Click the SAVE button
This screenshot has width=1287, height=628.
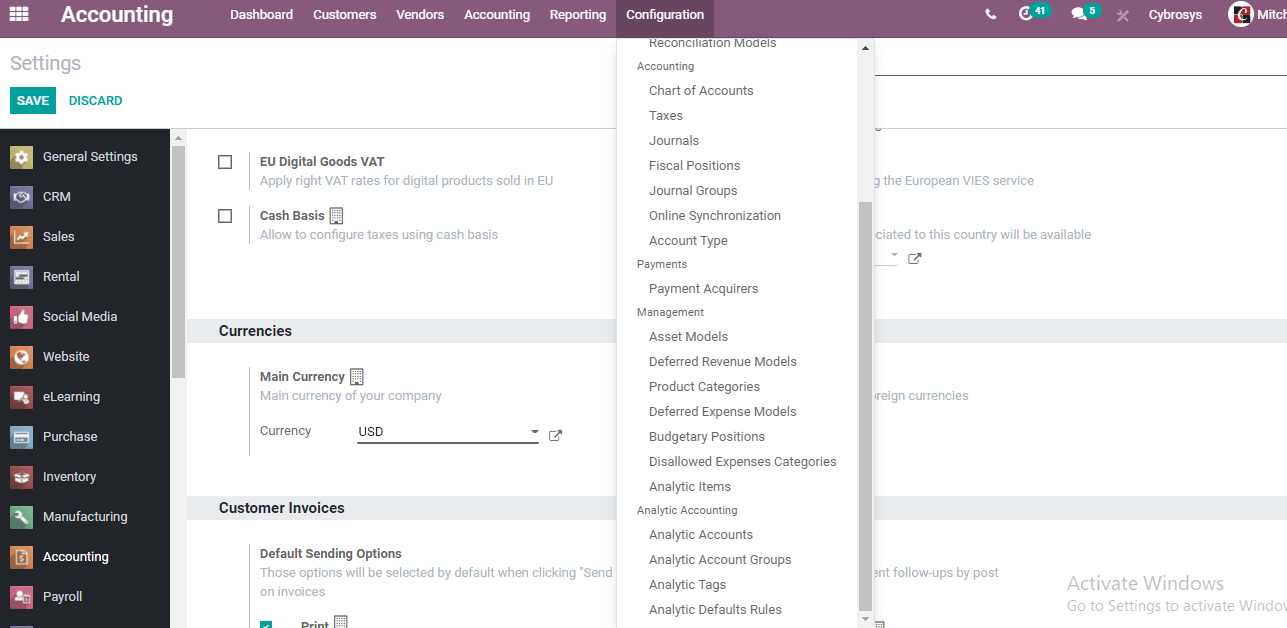point(33,101)
